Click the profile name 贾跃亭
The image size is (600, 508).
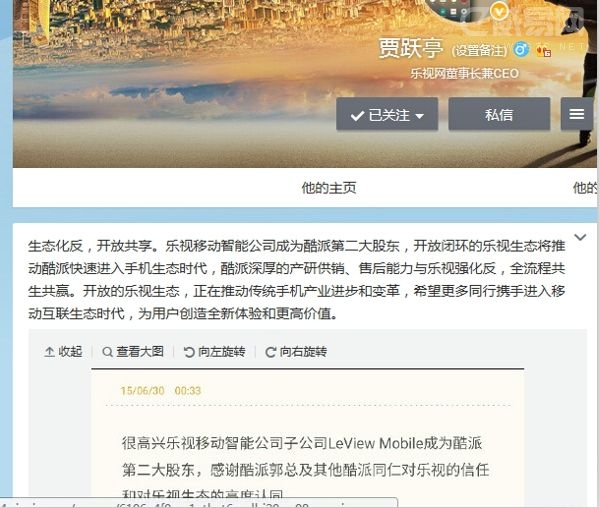point(411,49)
